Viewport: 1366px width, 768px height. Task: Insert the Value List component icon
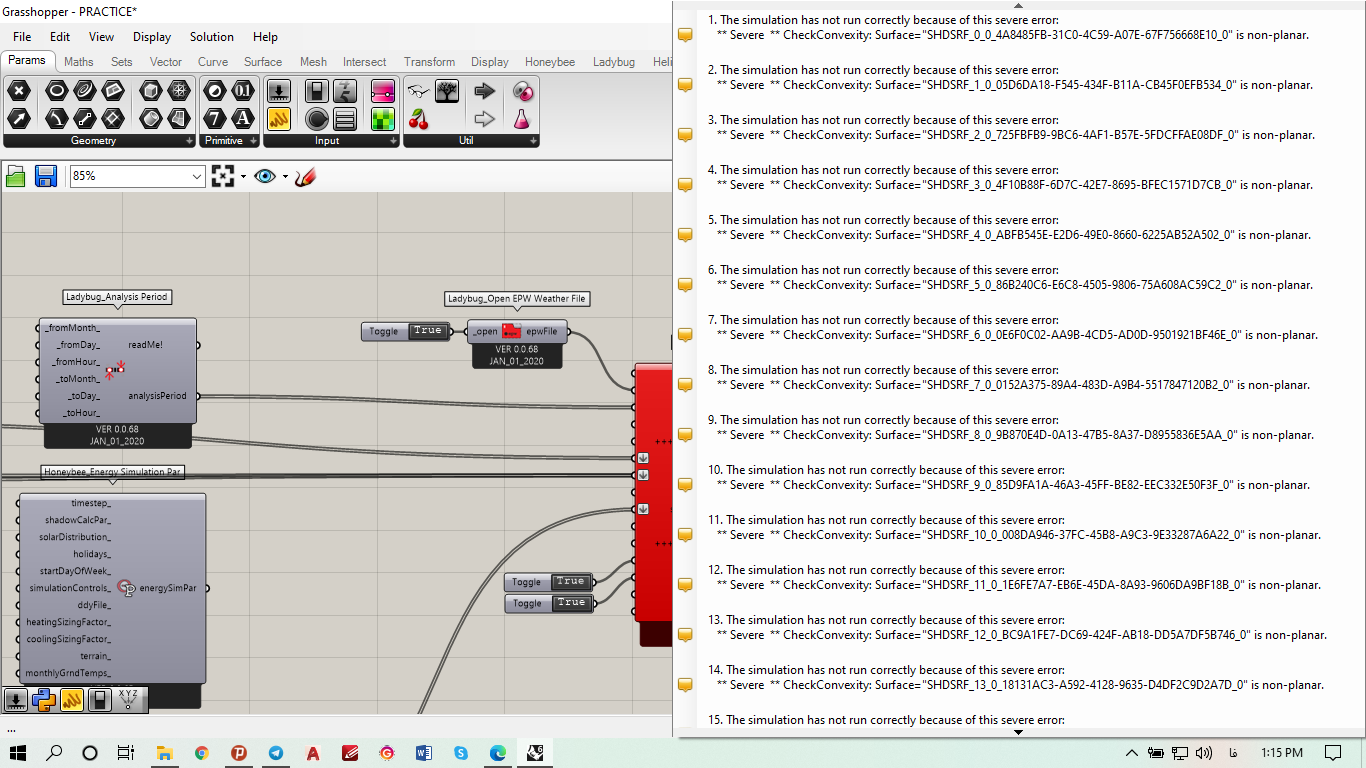(x=345, y=119)
